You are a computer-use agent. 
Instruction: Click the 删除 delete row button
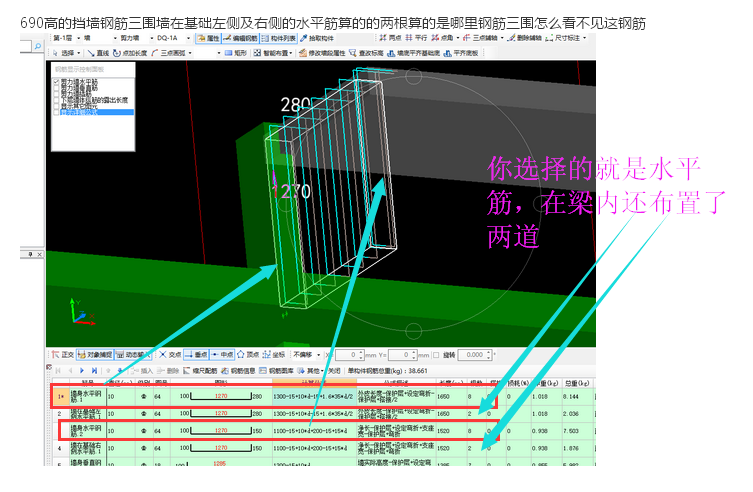(168, 371)
